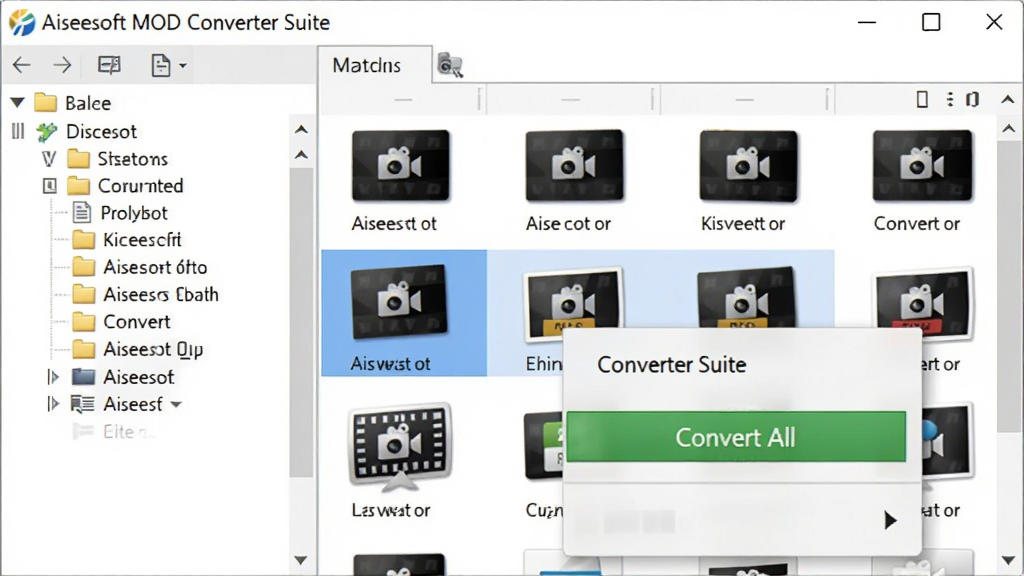Click the forward arrow in the toolbar
The height and width of the screenshot is (576, 1024).
coord(62,65)
